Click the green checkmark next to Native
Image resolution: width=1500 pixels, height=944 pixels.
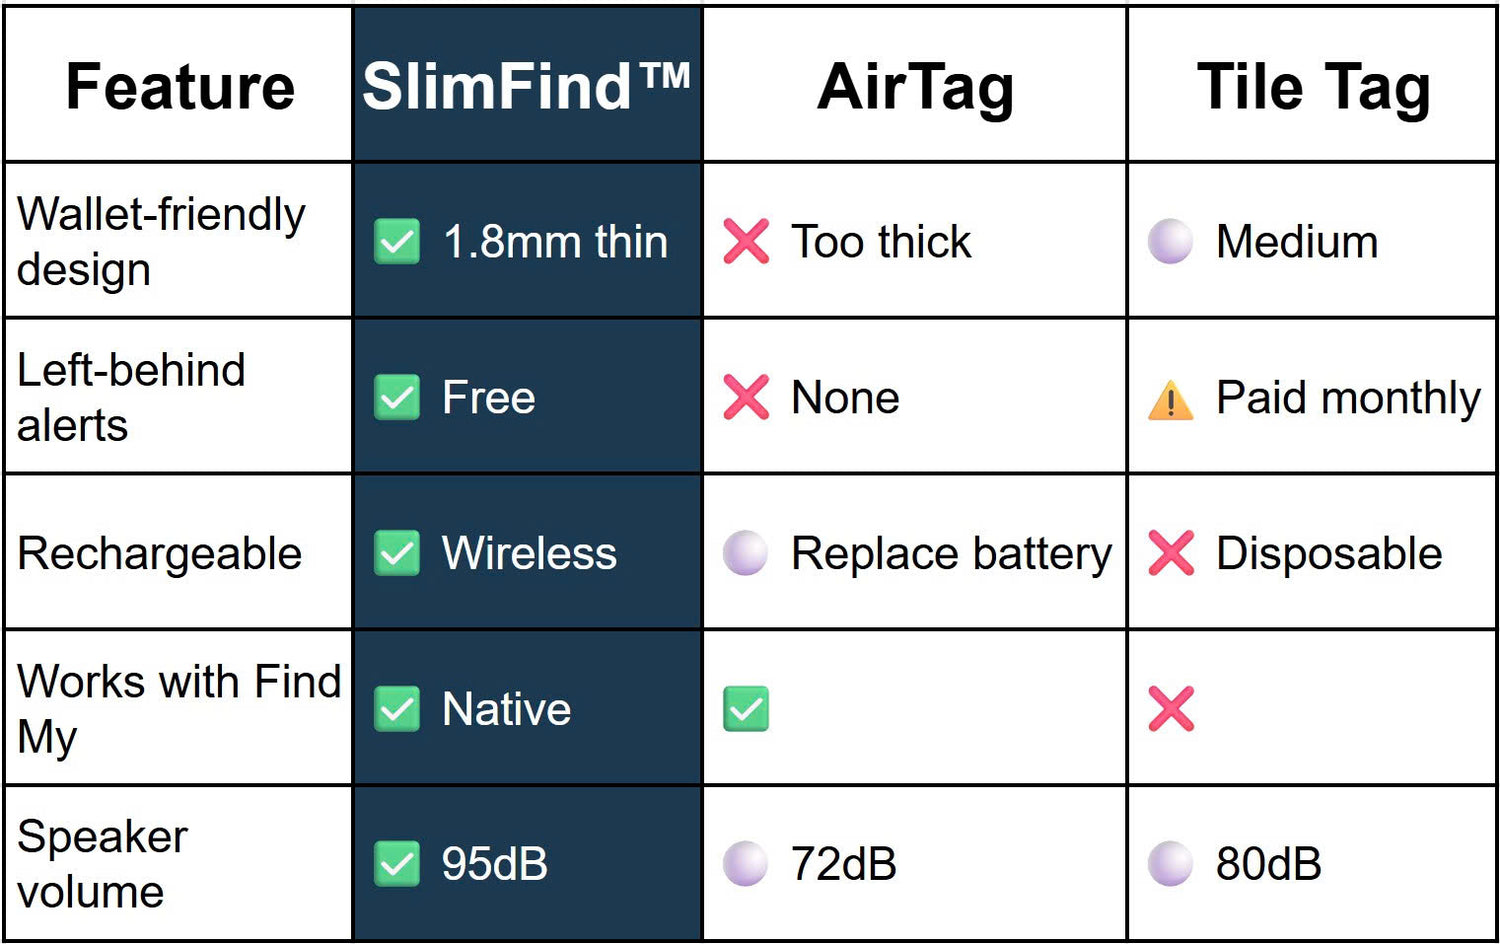pos(397,709)
